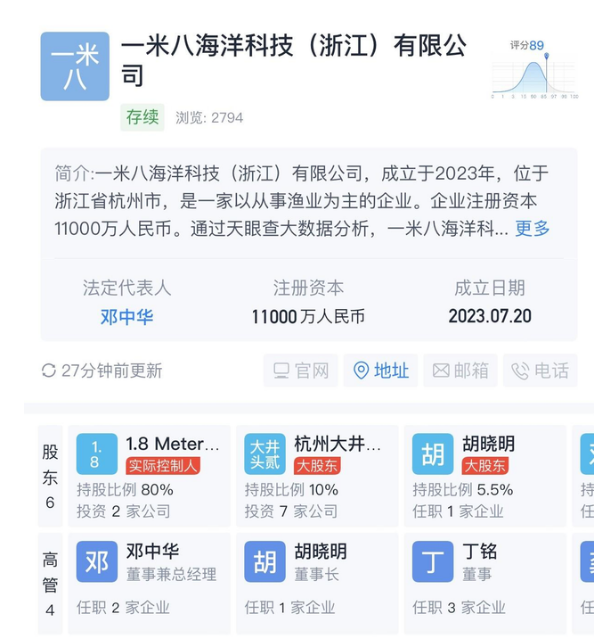Screen dimensions: 606x643
Task: Click the 丁 executive avatar icon
Action: (433, 561)
